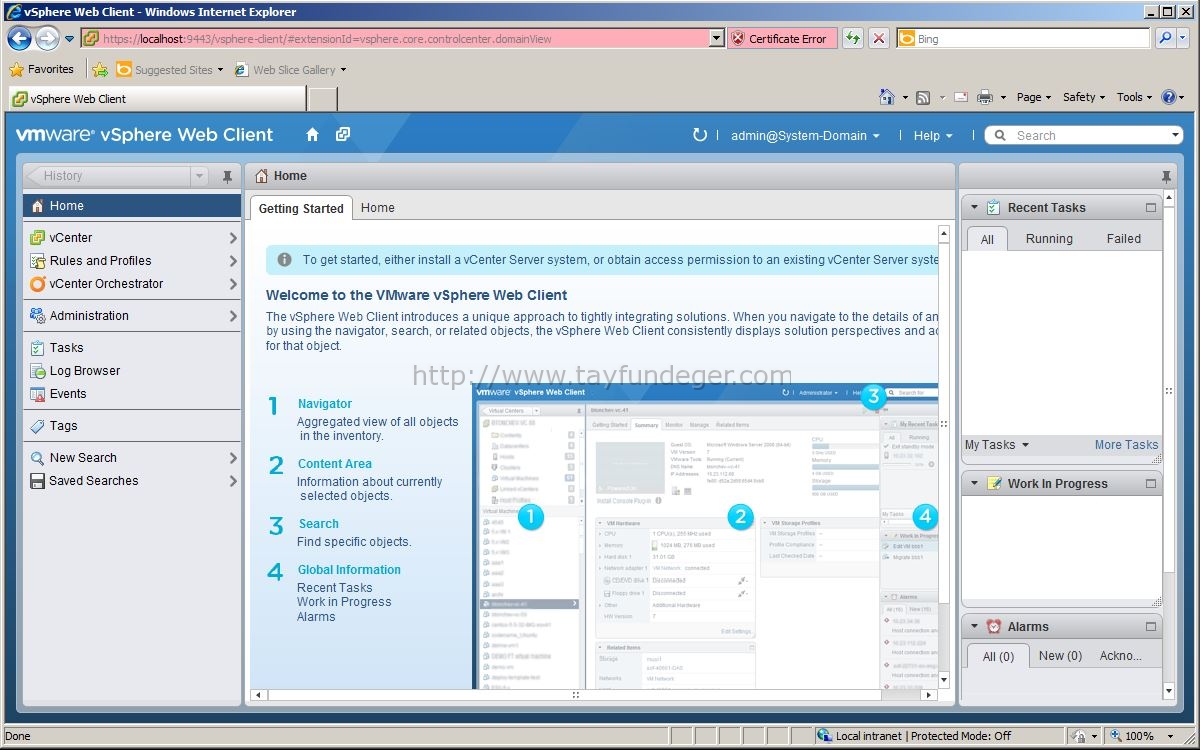
Task: Click the IE help icon
Action: tap(1167, 97)
